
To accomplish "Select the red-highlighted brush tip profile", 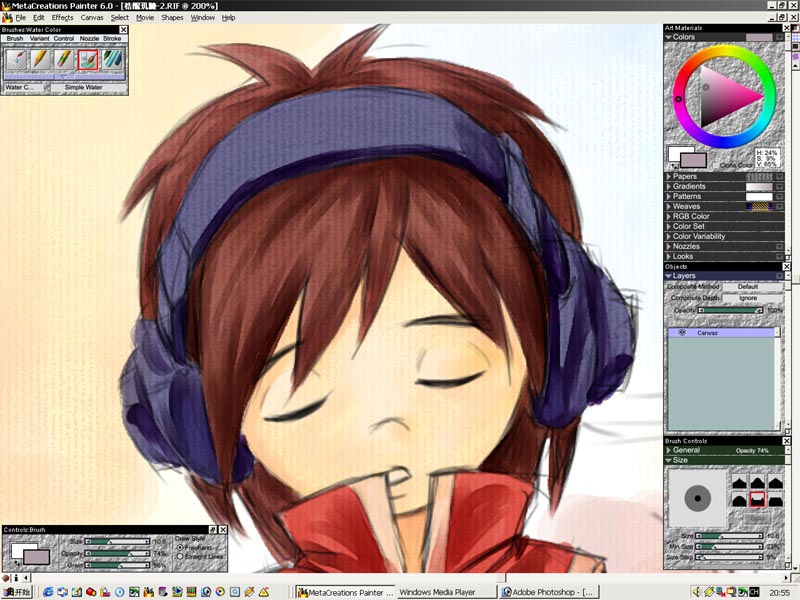I will coord(757,498).
